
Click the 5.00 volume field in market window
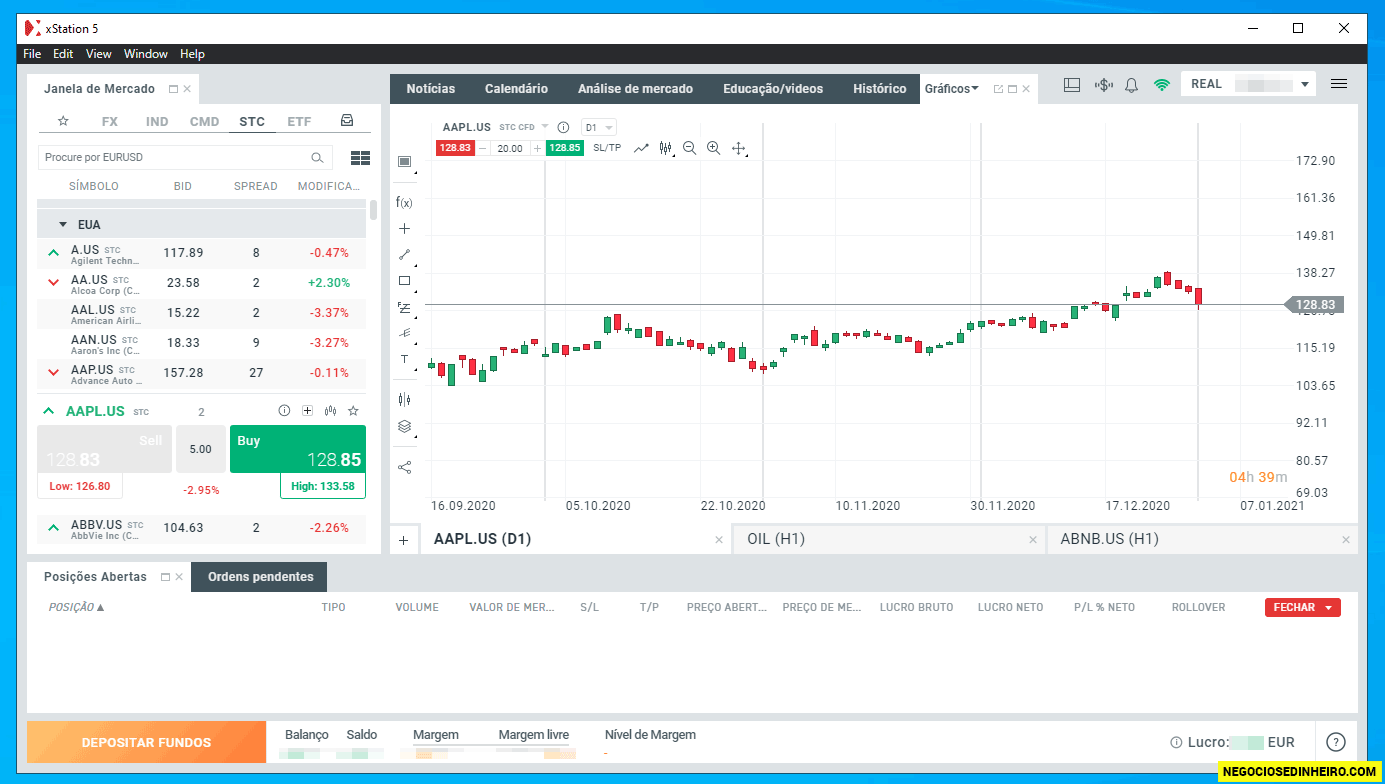[201, 449]
